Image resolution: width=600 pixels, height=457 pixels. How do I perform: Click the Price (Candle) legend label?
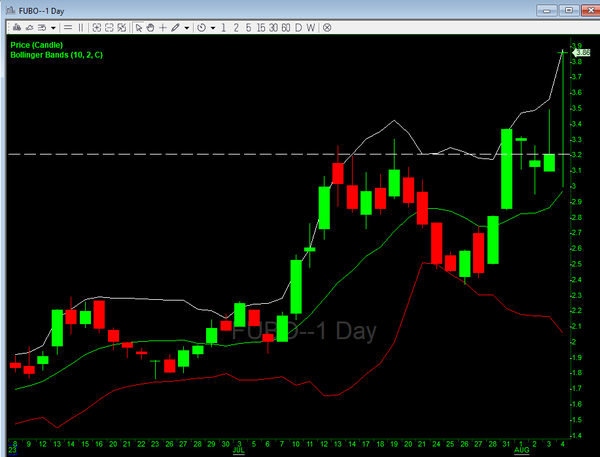point(36,45)
